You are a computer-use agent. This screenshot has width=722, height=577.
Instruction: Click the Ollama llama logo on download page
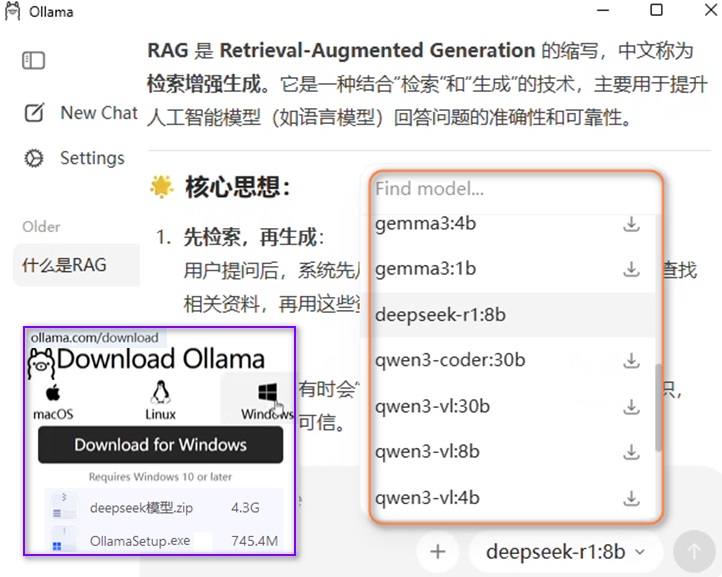click(x=41, y=363)
